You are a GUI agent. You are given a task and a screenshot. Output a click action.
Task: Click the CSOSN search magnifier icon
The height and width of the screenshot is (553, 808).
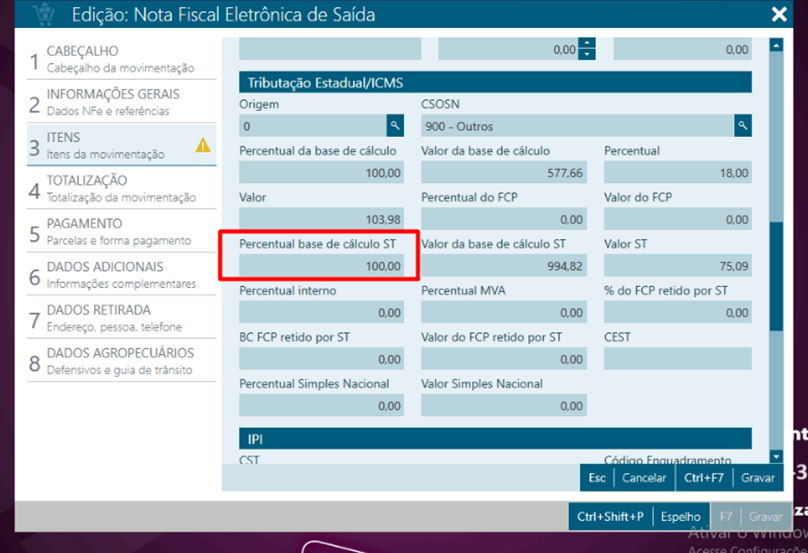pyautogui.click(x=742, y=126)
